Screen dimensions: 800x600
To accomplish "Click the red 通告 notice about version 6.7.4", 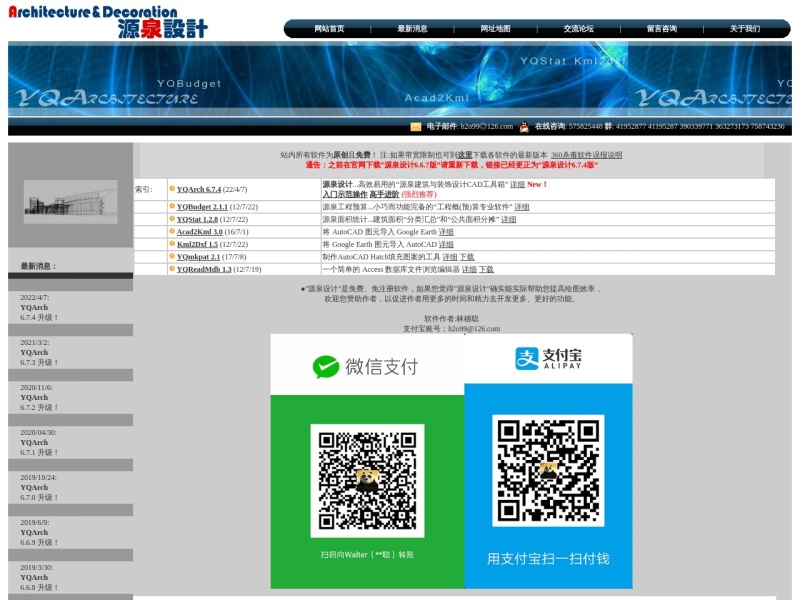I will 452,165.
